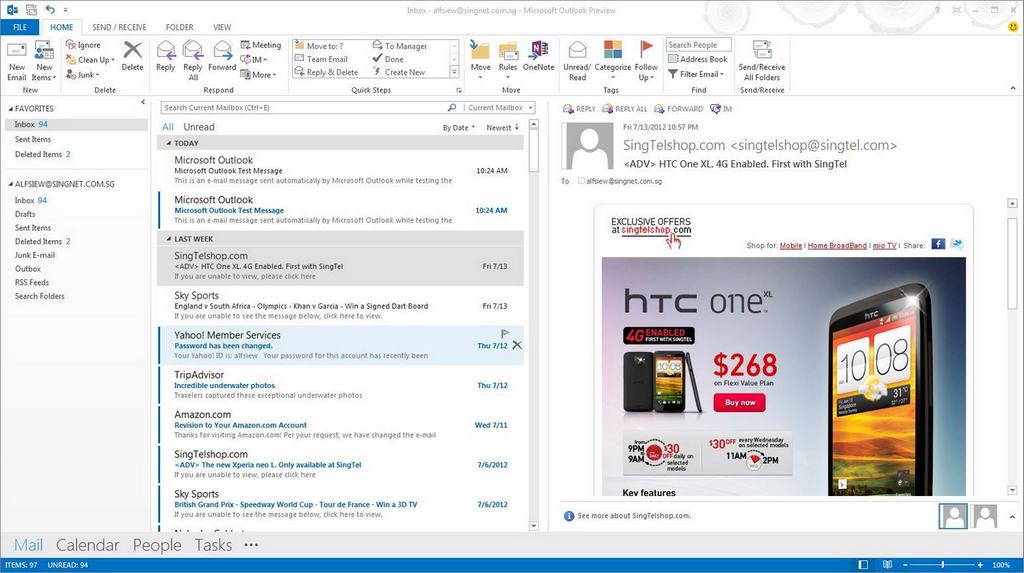
Task: Click FORWARD in the reading pane
Action: [x=678, y=109]
